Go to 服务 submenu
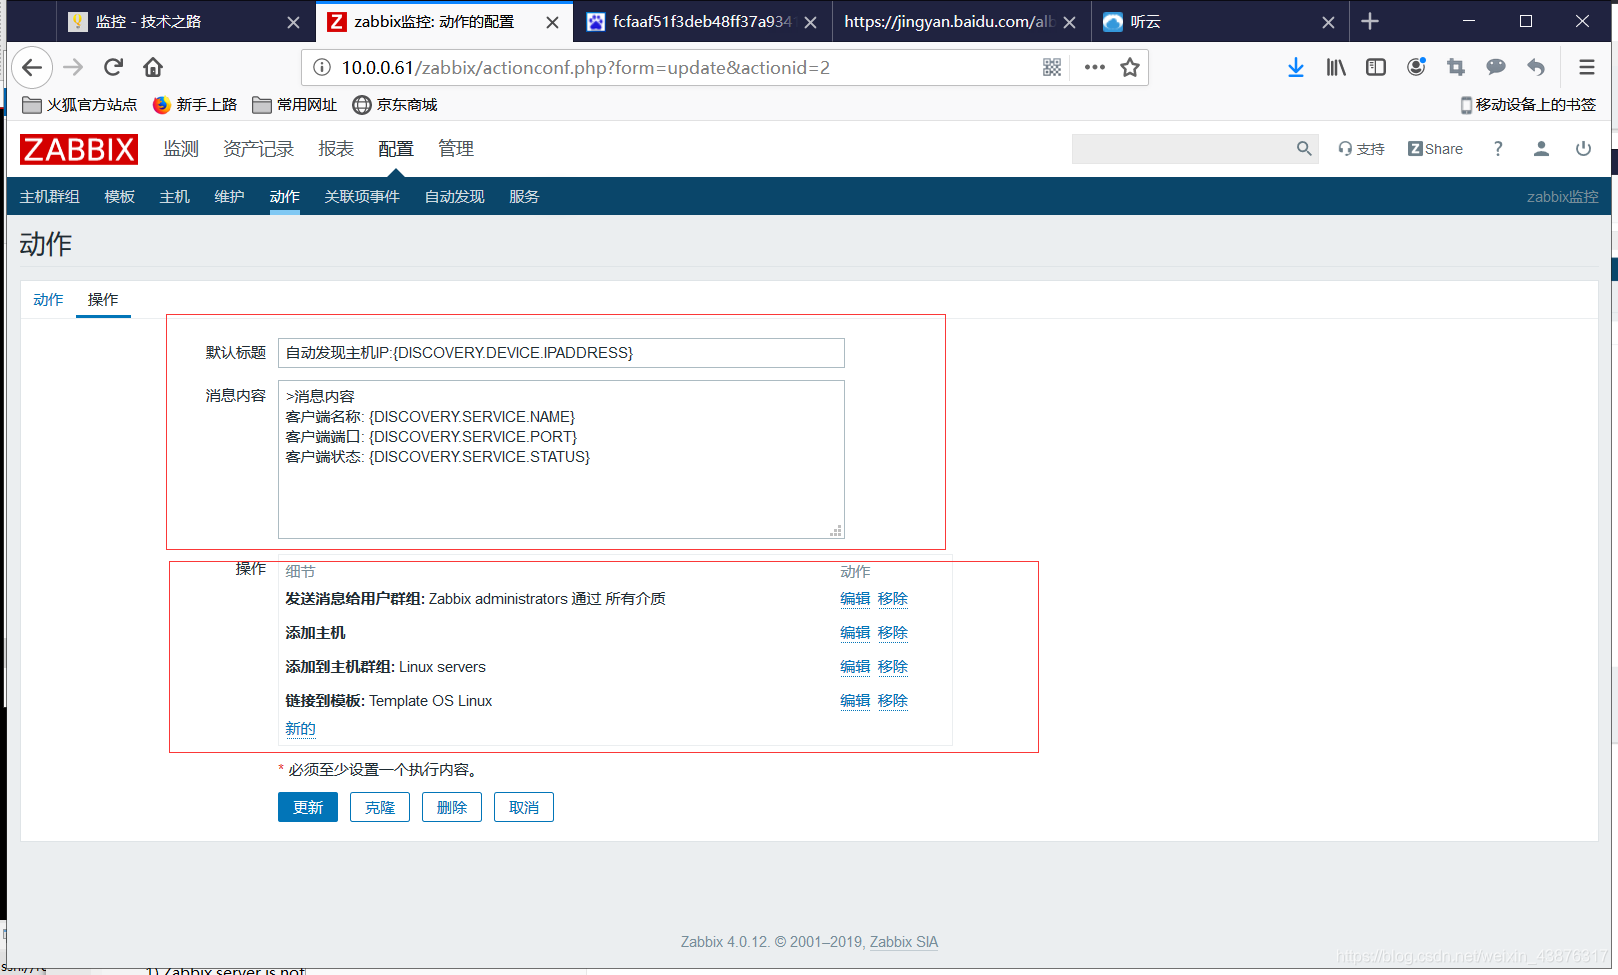Screen dimensions: 1618x975 pyautogui.click(x=524, y=196)
